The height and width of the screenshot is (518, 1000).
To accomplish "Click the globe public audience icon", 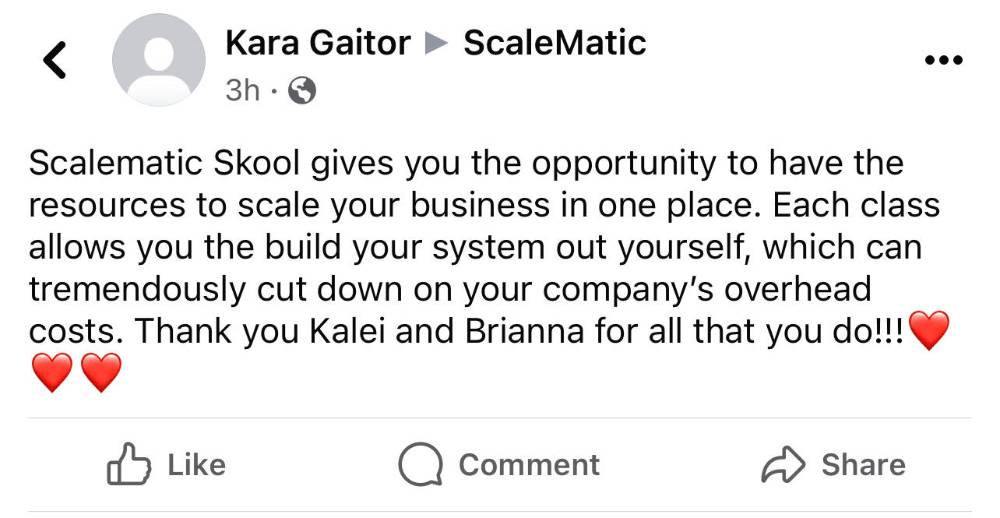I will (x=302, y=91).
